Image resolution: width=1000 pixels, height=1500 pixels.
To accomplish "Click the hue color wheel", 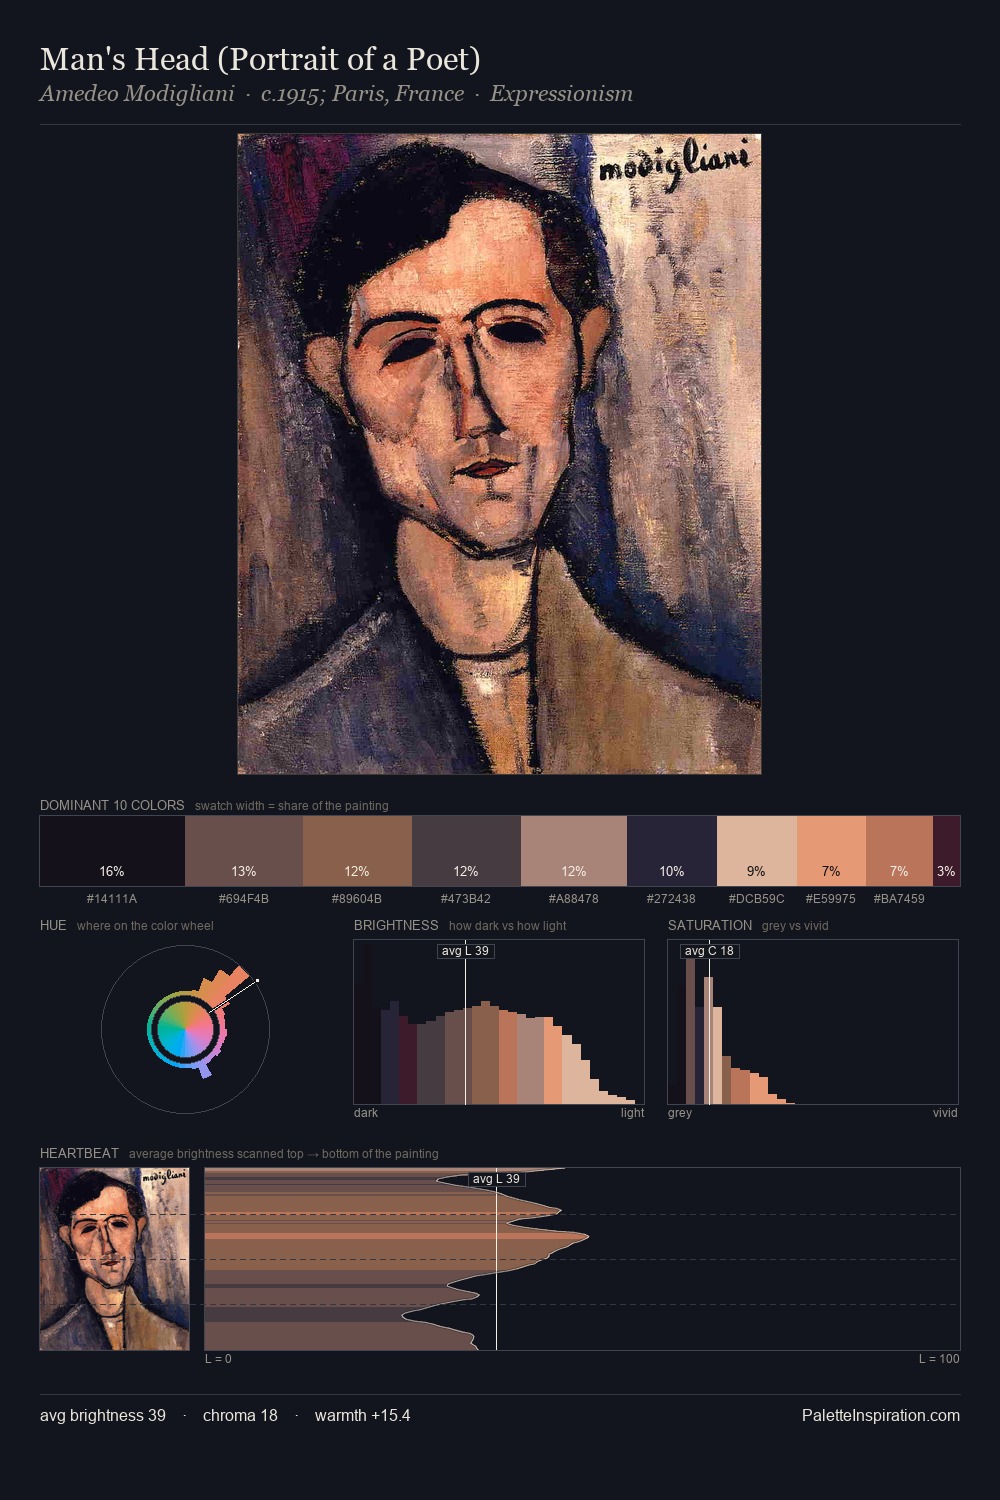I will (x=185, y=1028).
